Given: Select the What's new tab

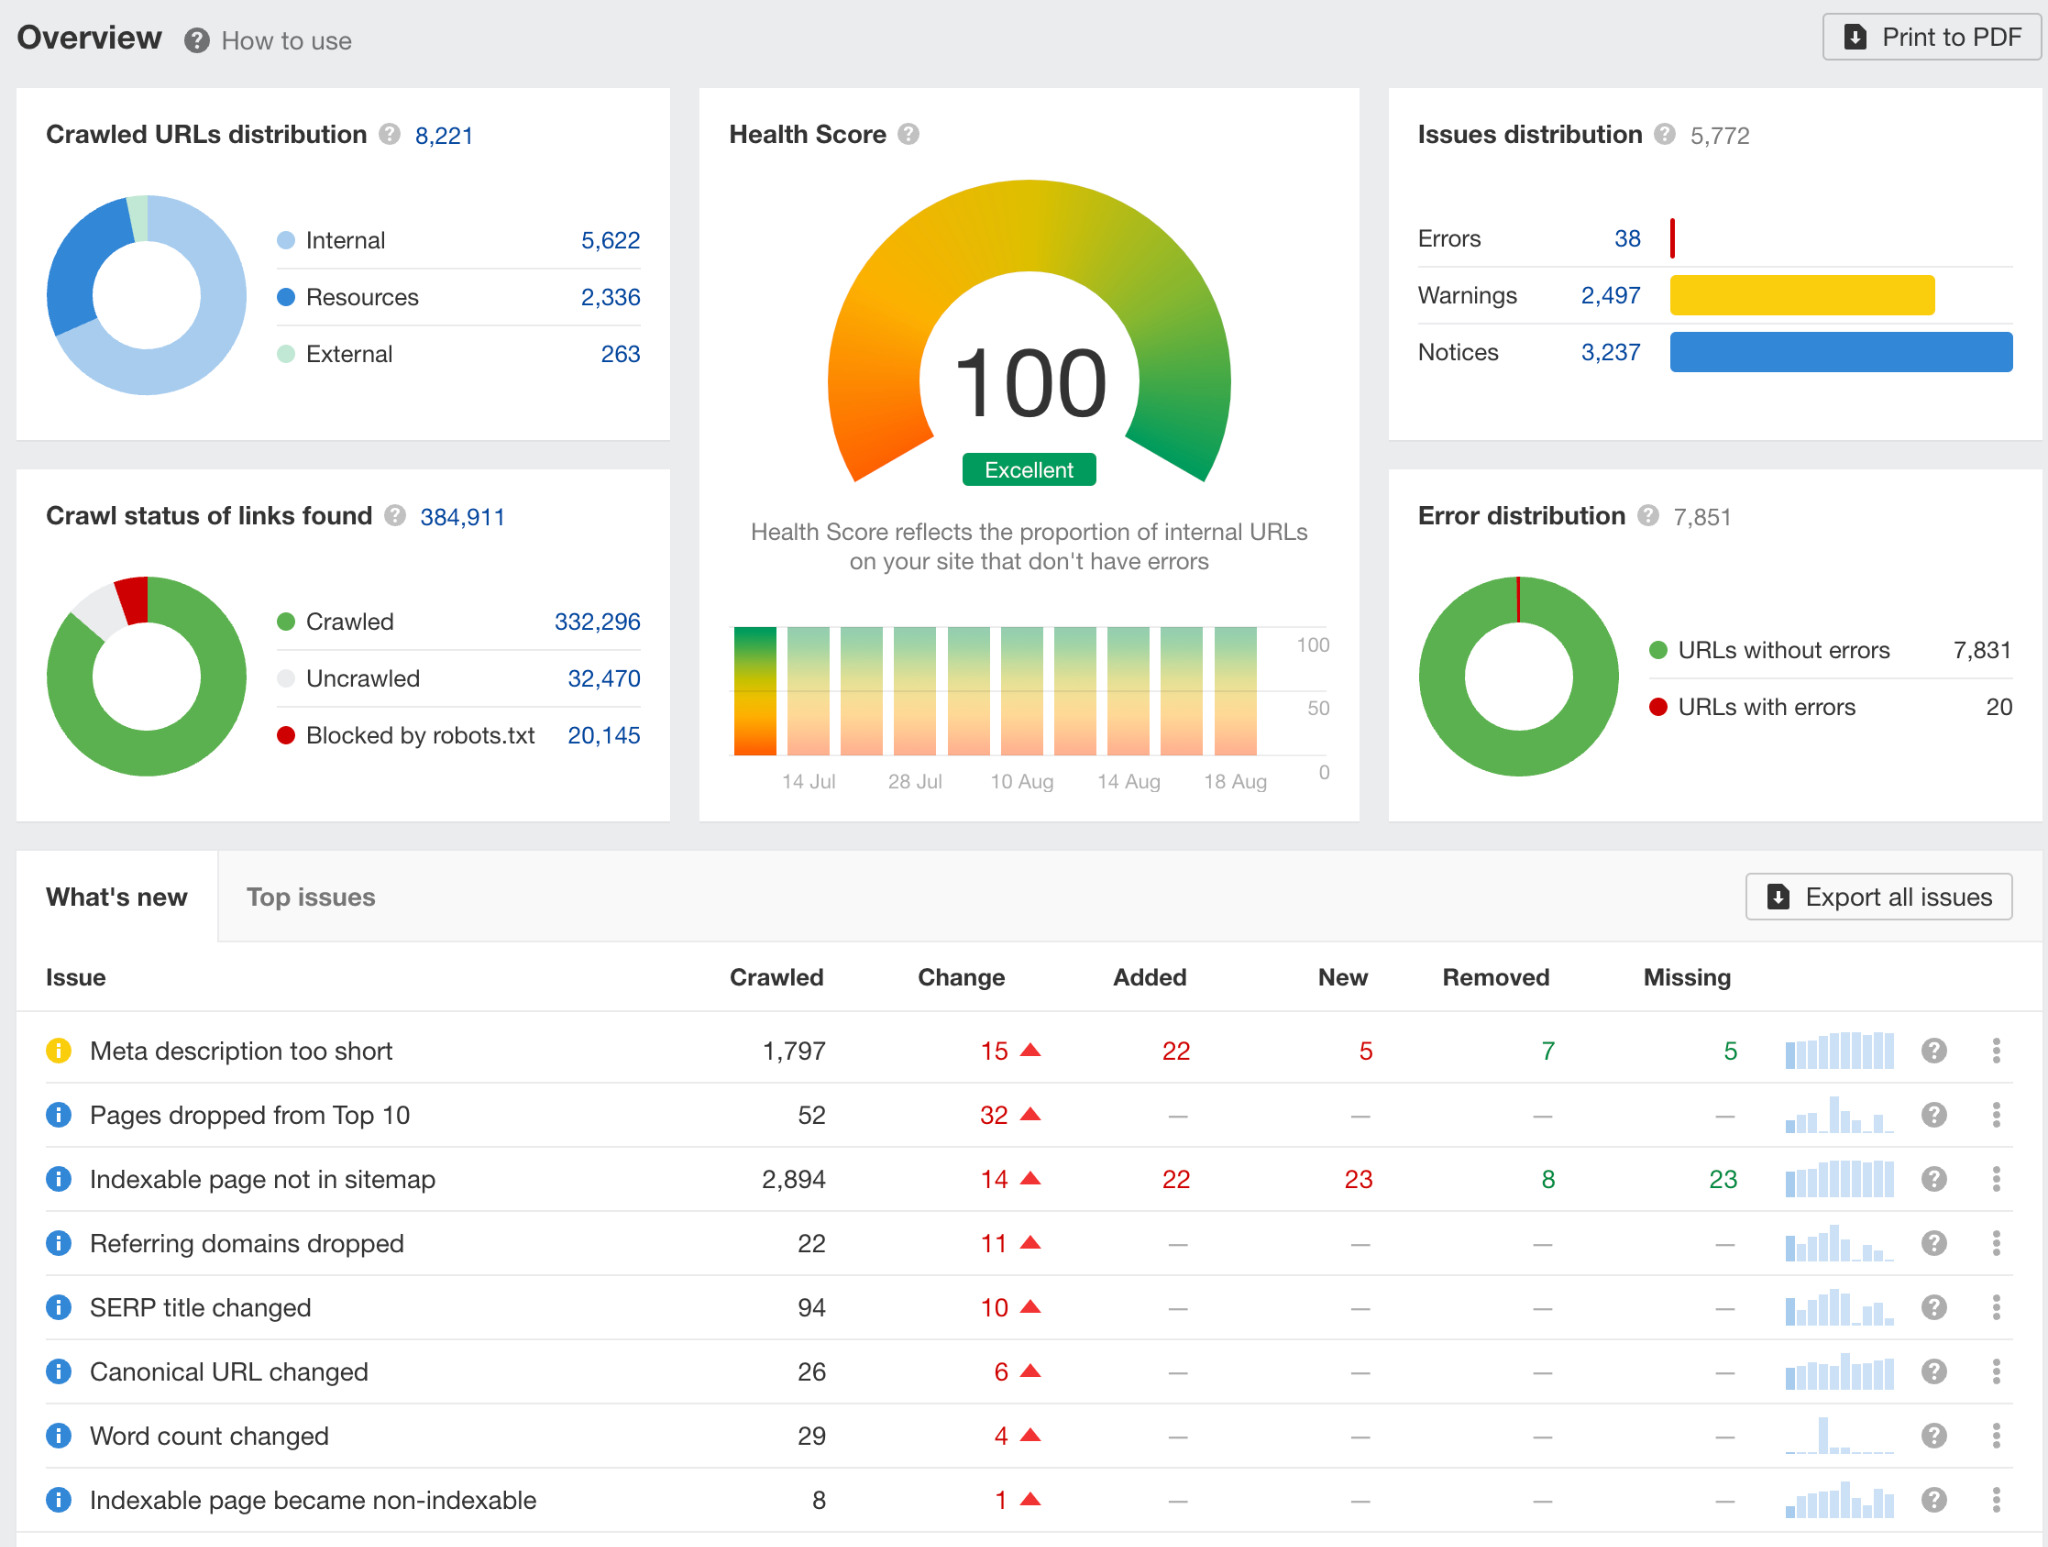Looking at the screenshot, I should [116, 896].
